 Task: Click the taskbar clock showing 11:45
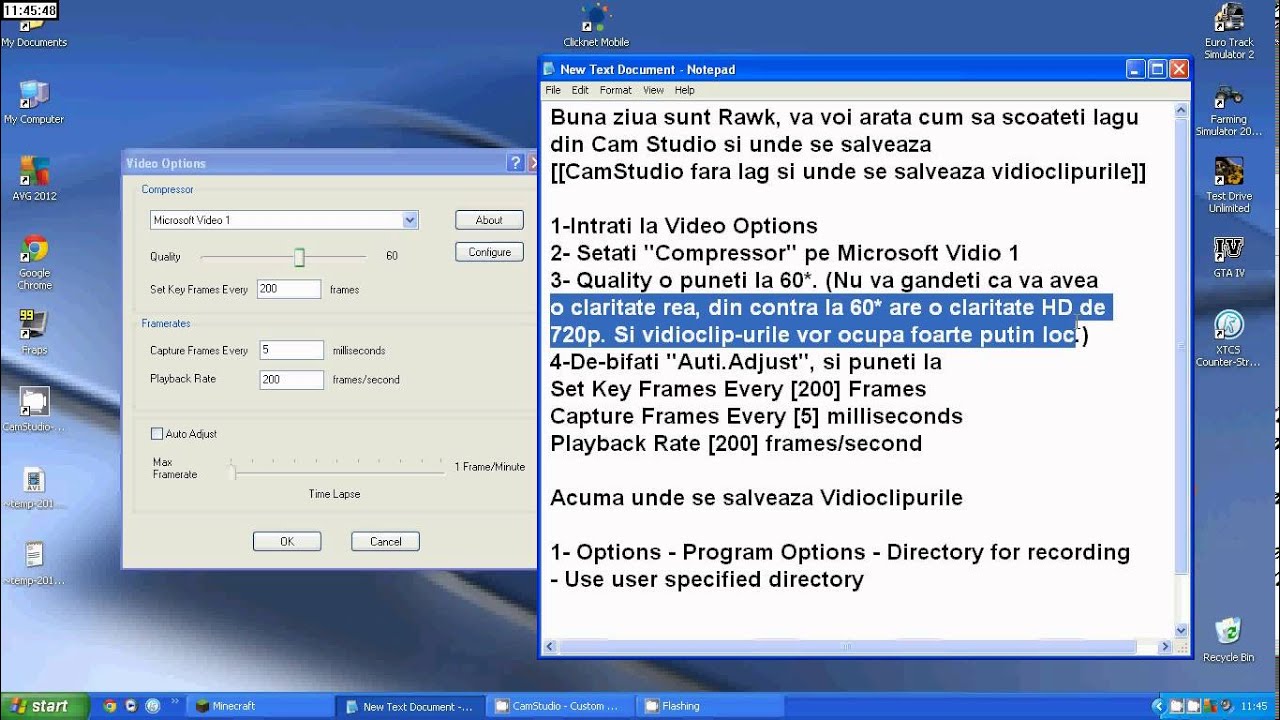coord(1254,706)
